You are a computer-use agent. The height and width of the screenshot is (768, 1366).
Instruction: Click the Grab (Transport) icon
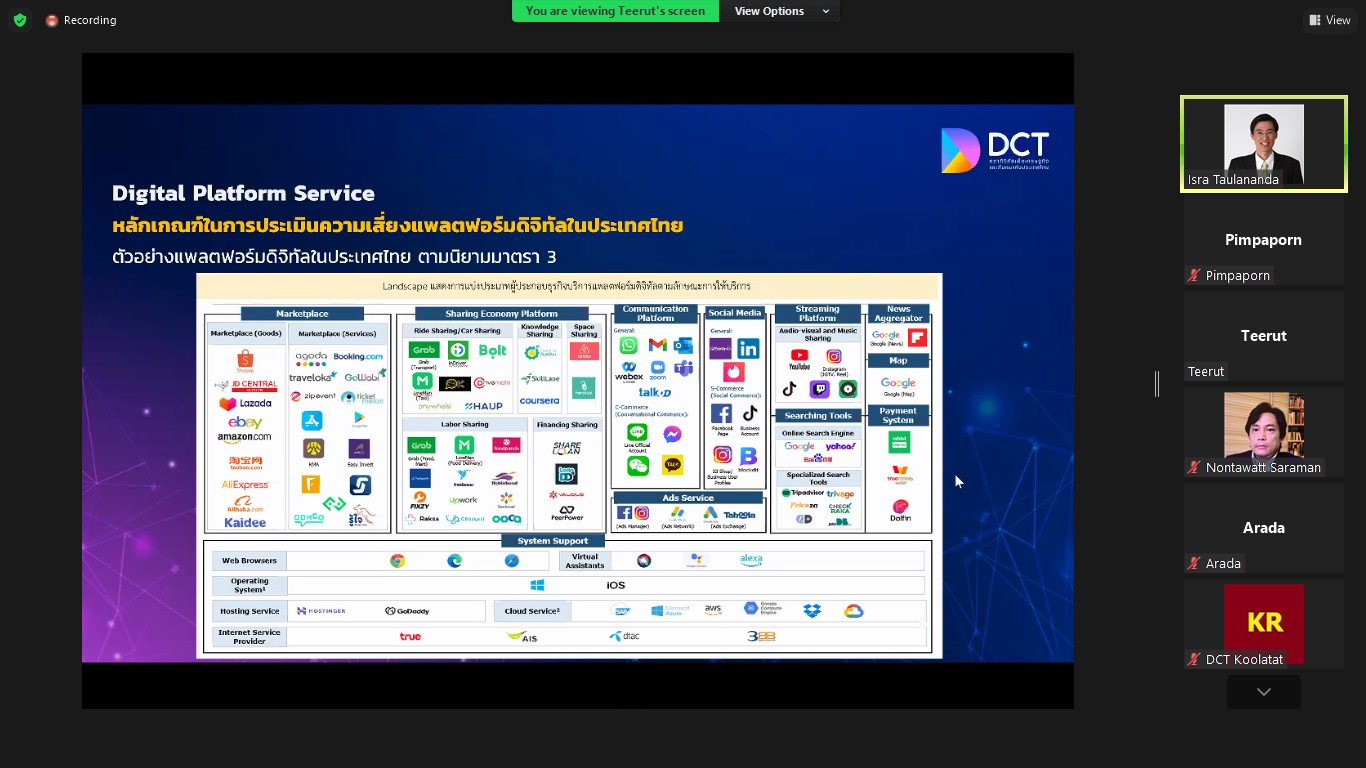pyautogui.click(x=422, y=351)
